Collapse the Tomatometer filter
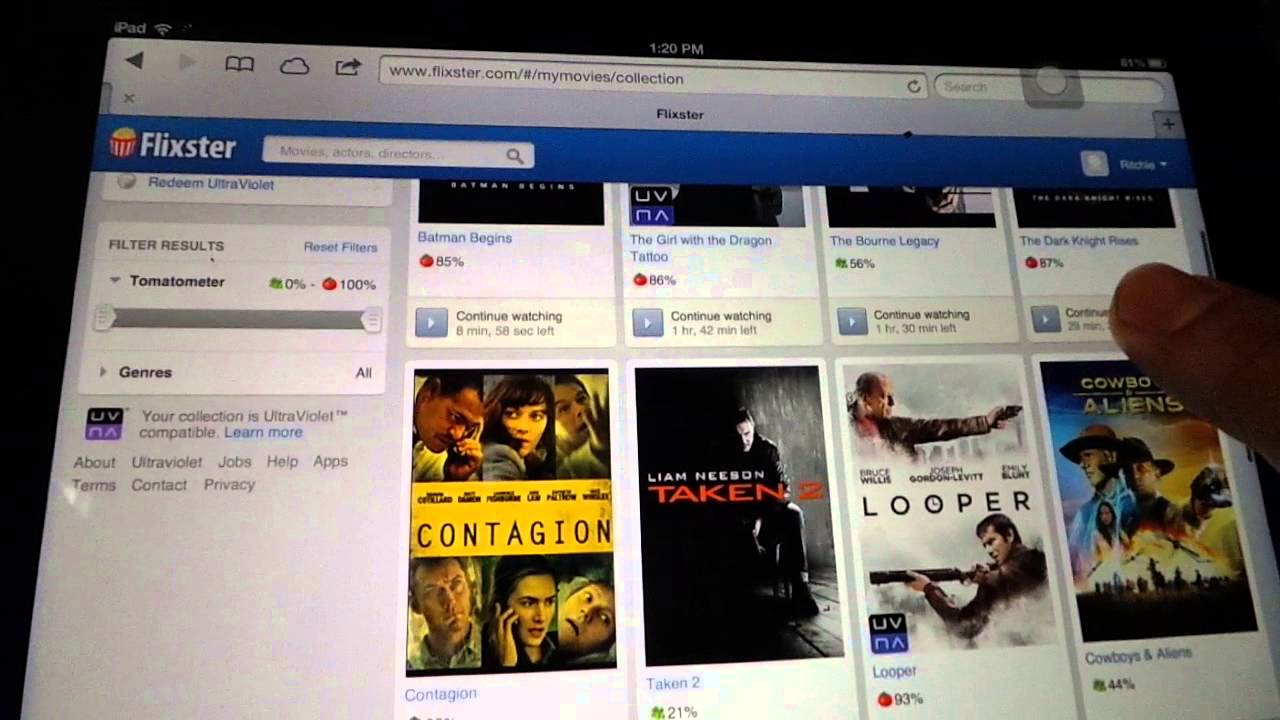The image size is (1280, 720). tap(114, 281)
